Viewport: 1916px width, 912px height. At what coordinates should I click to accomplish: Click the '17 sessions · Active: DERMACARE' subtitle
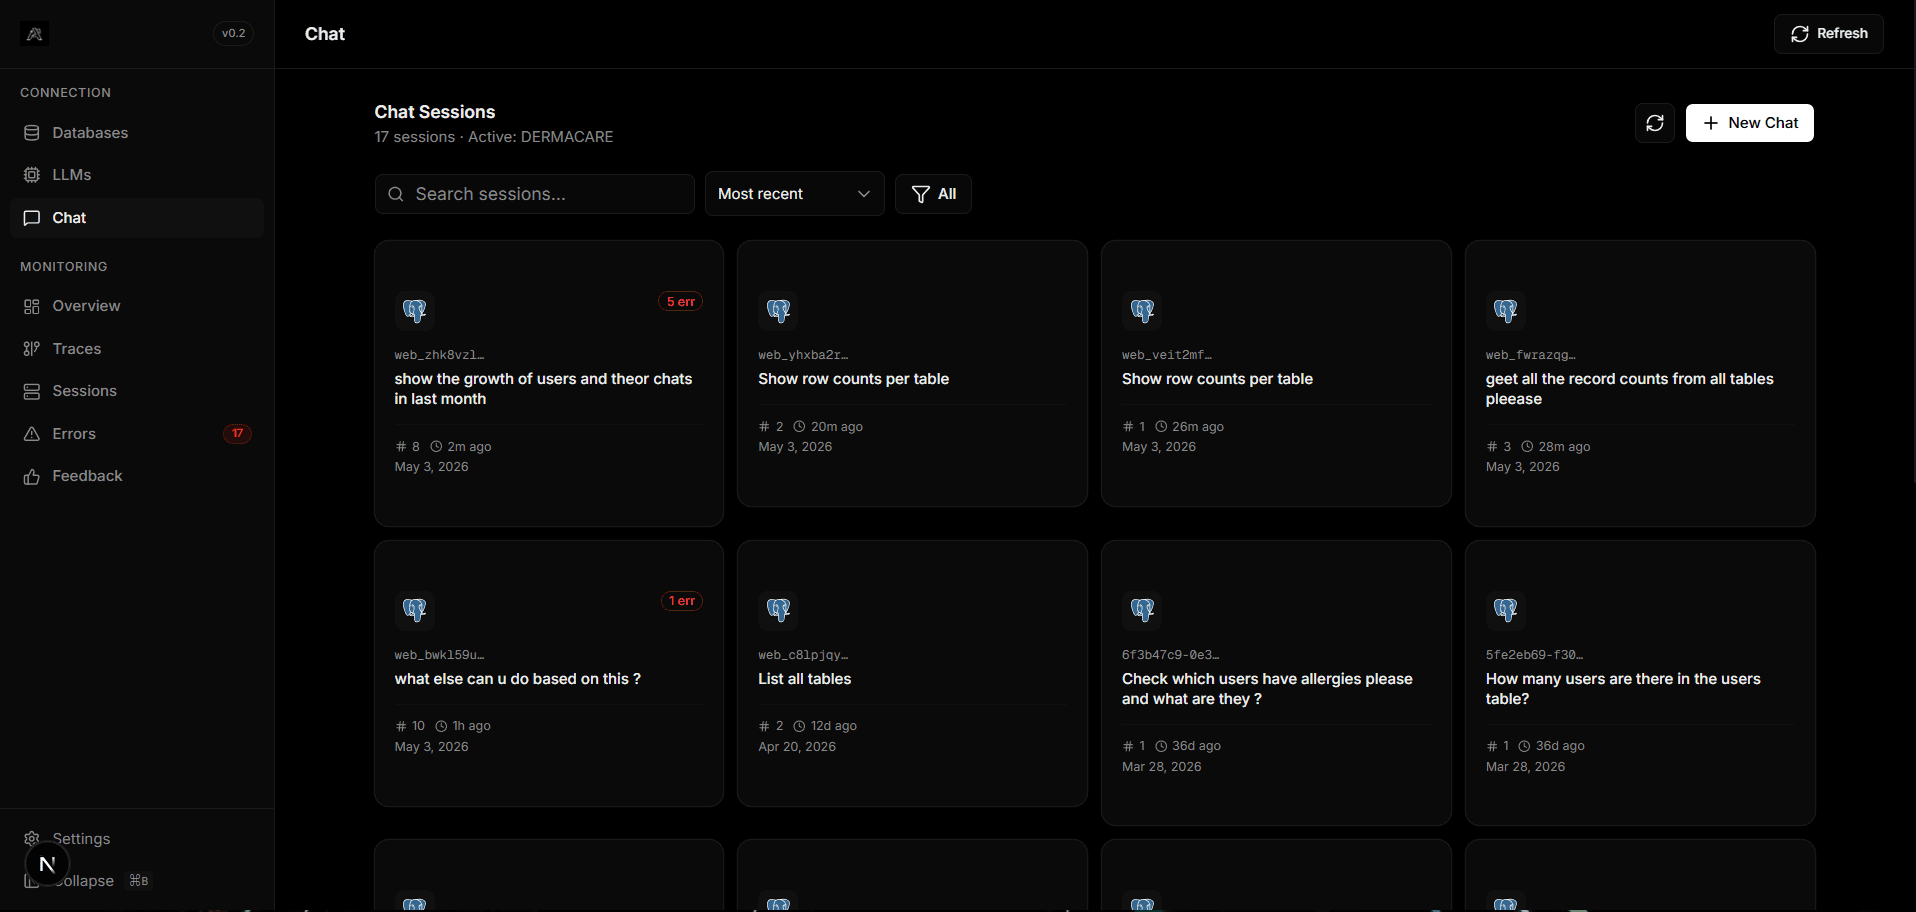[494, 137]
